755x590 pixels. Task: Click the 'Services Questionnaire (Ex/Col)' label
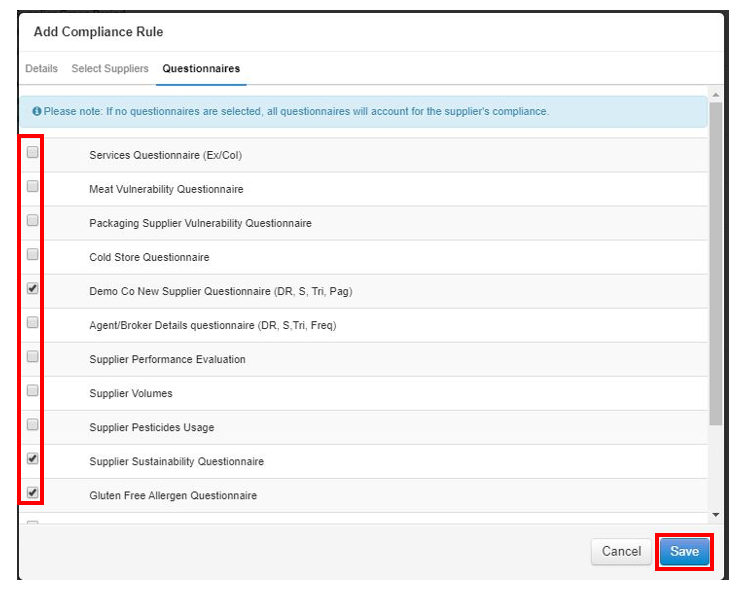pos(166,155)
